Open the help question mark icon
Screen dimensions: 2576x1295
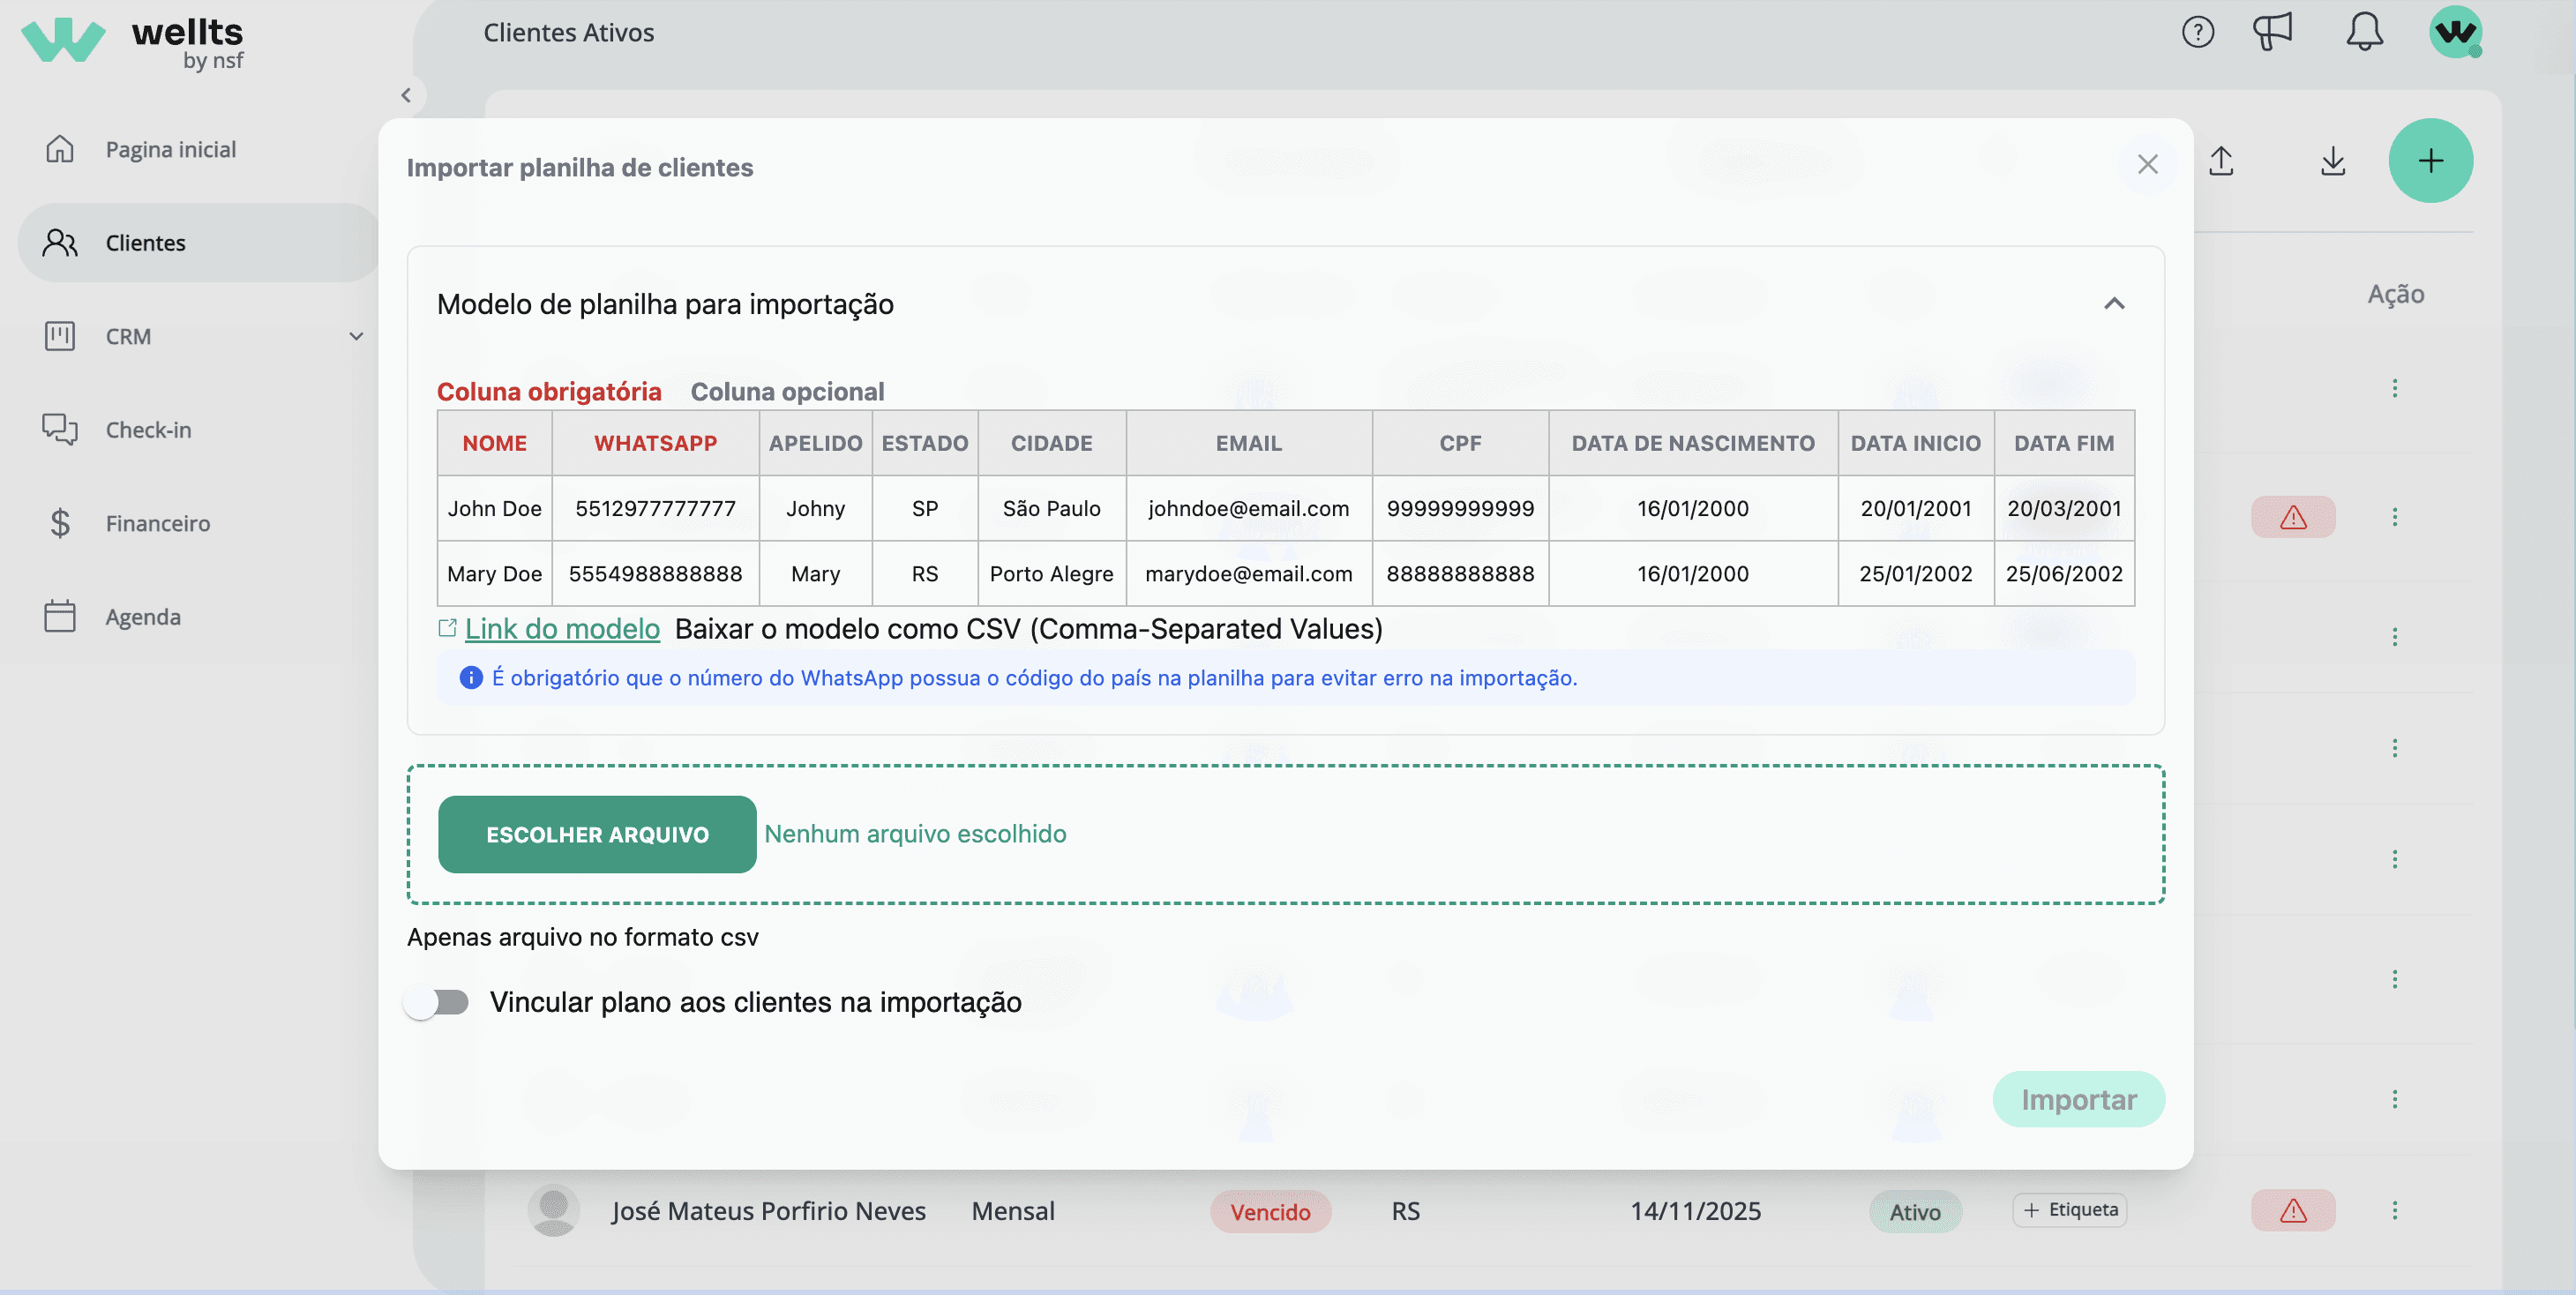2197,33
